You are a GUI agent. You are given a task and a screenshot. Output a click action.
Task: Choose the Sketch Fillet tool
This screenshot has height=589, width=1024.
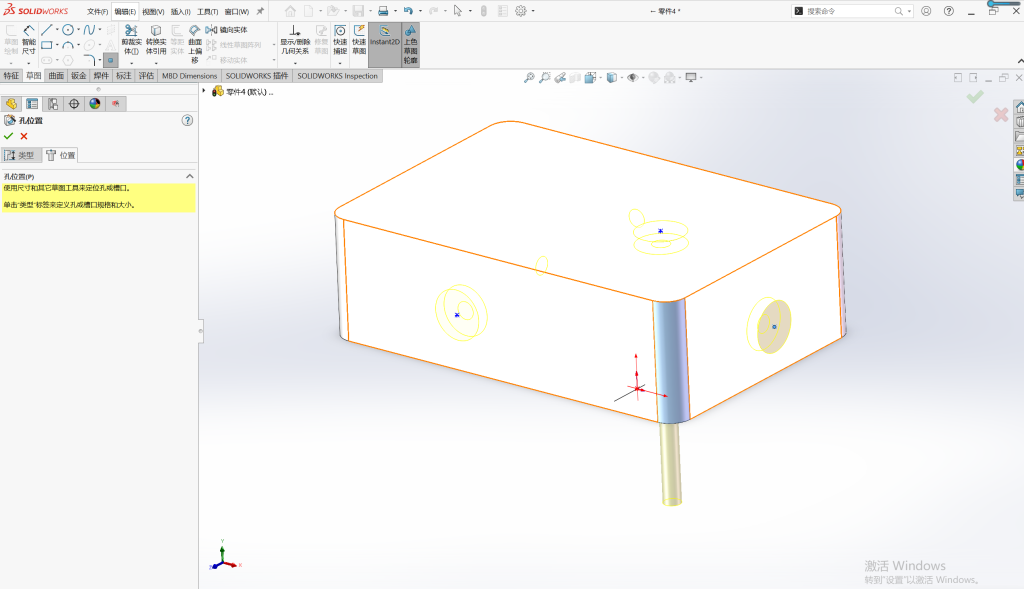click(x=89, y=60)
